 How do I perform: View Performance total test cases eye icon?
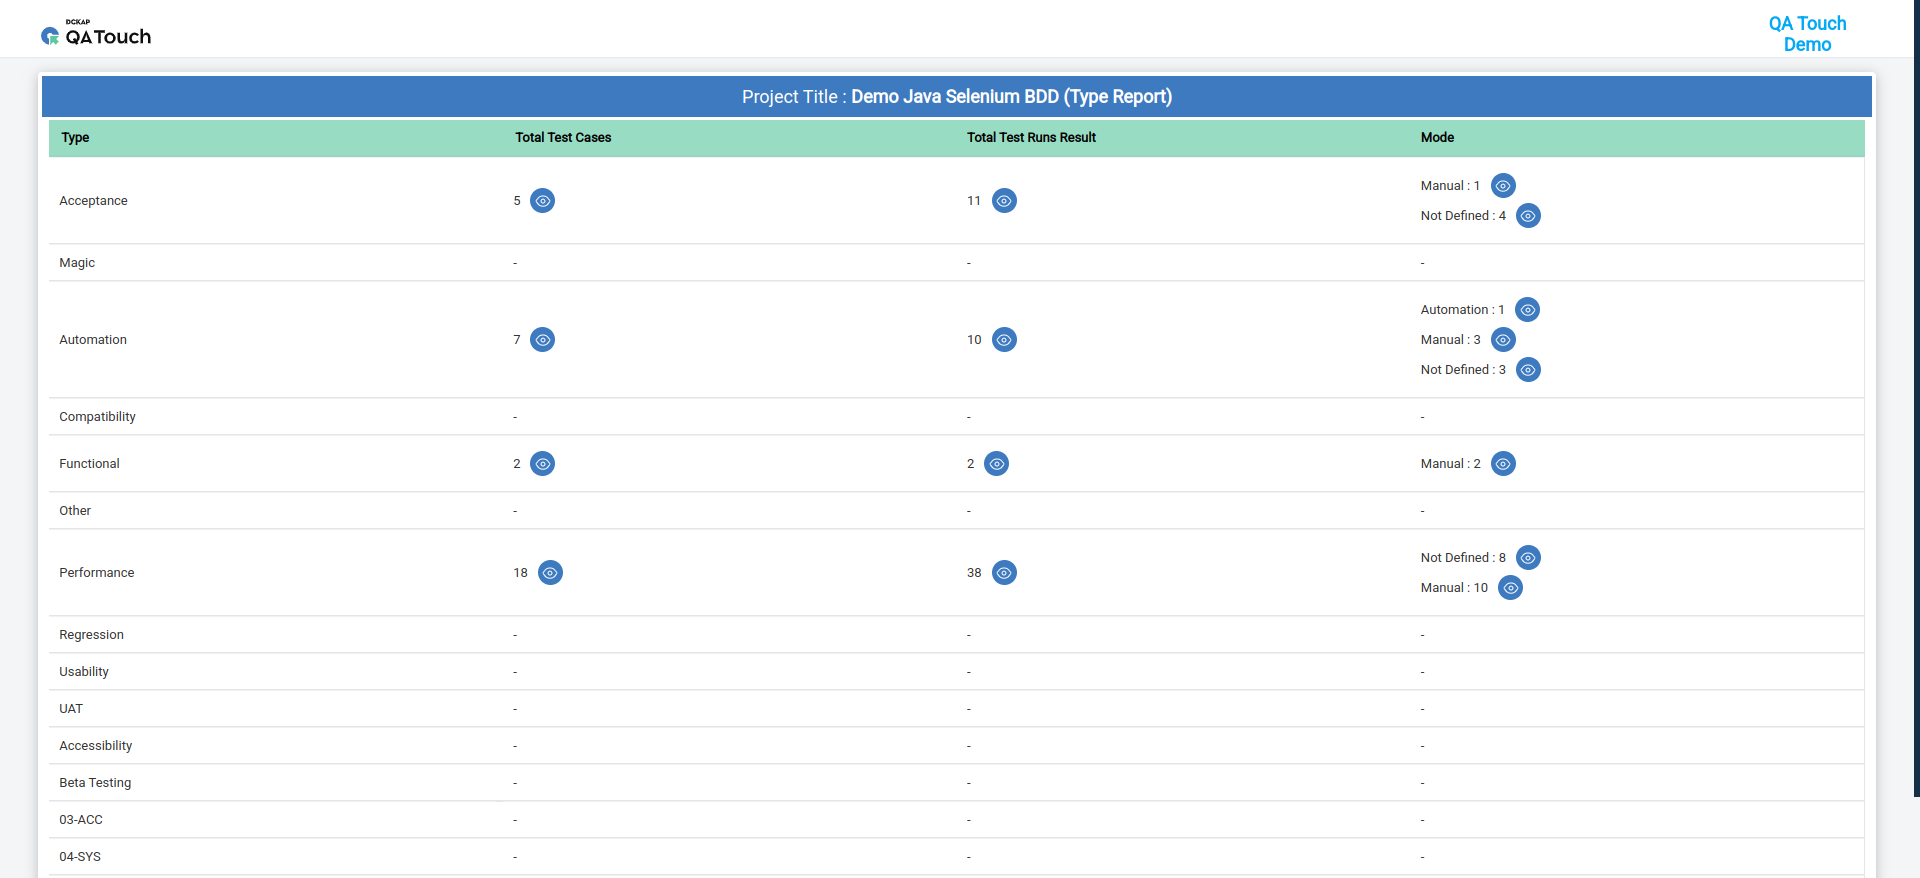(x=550, y=573)
